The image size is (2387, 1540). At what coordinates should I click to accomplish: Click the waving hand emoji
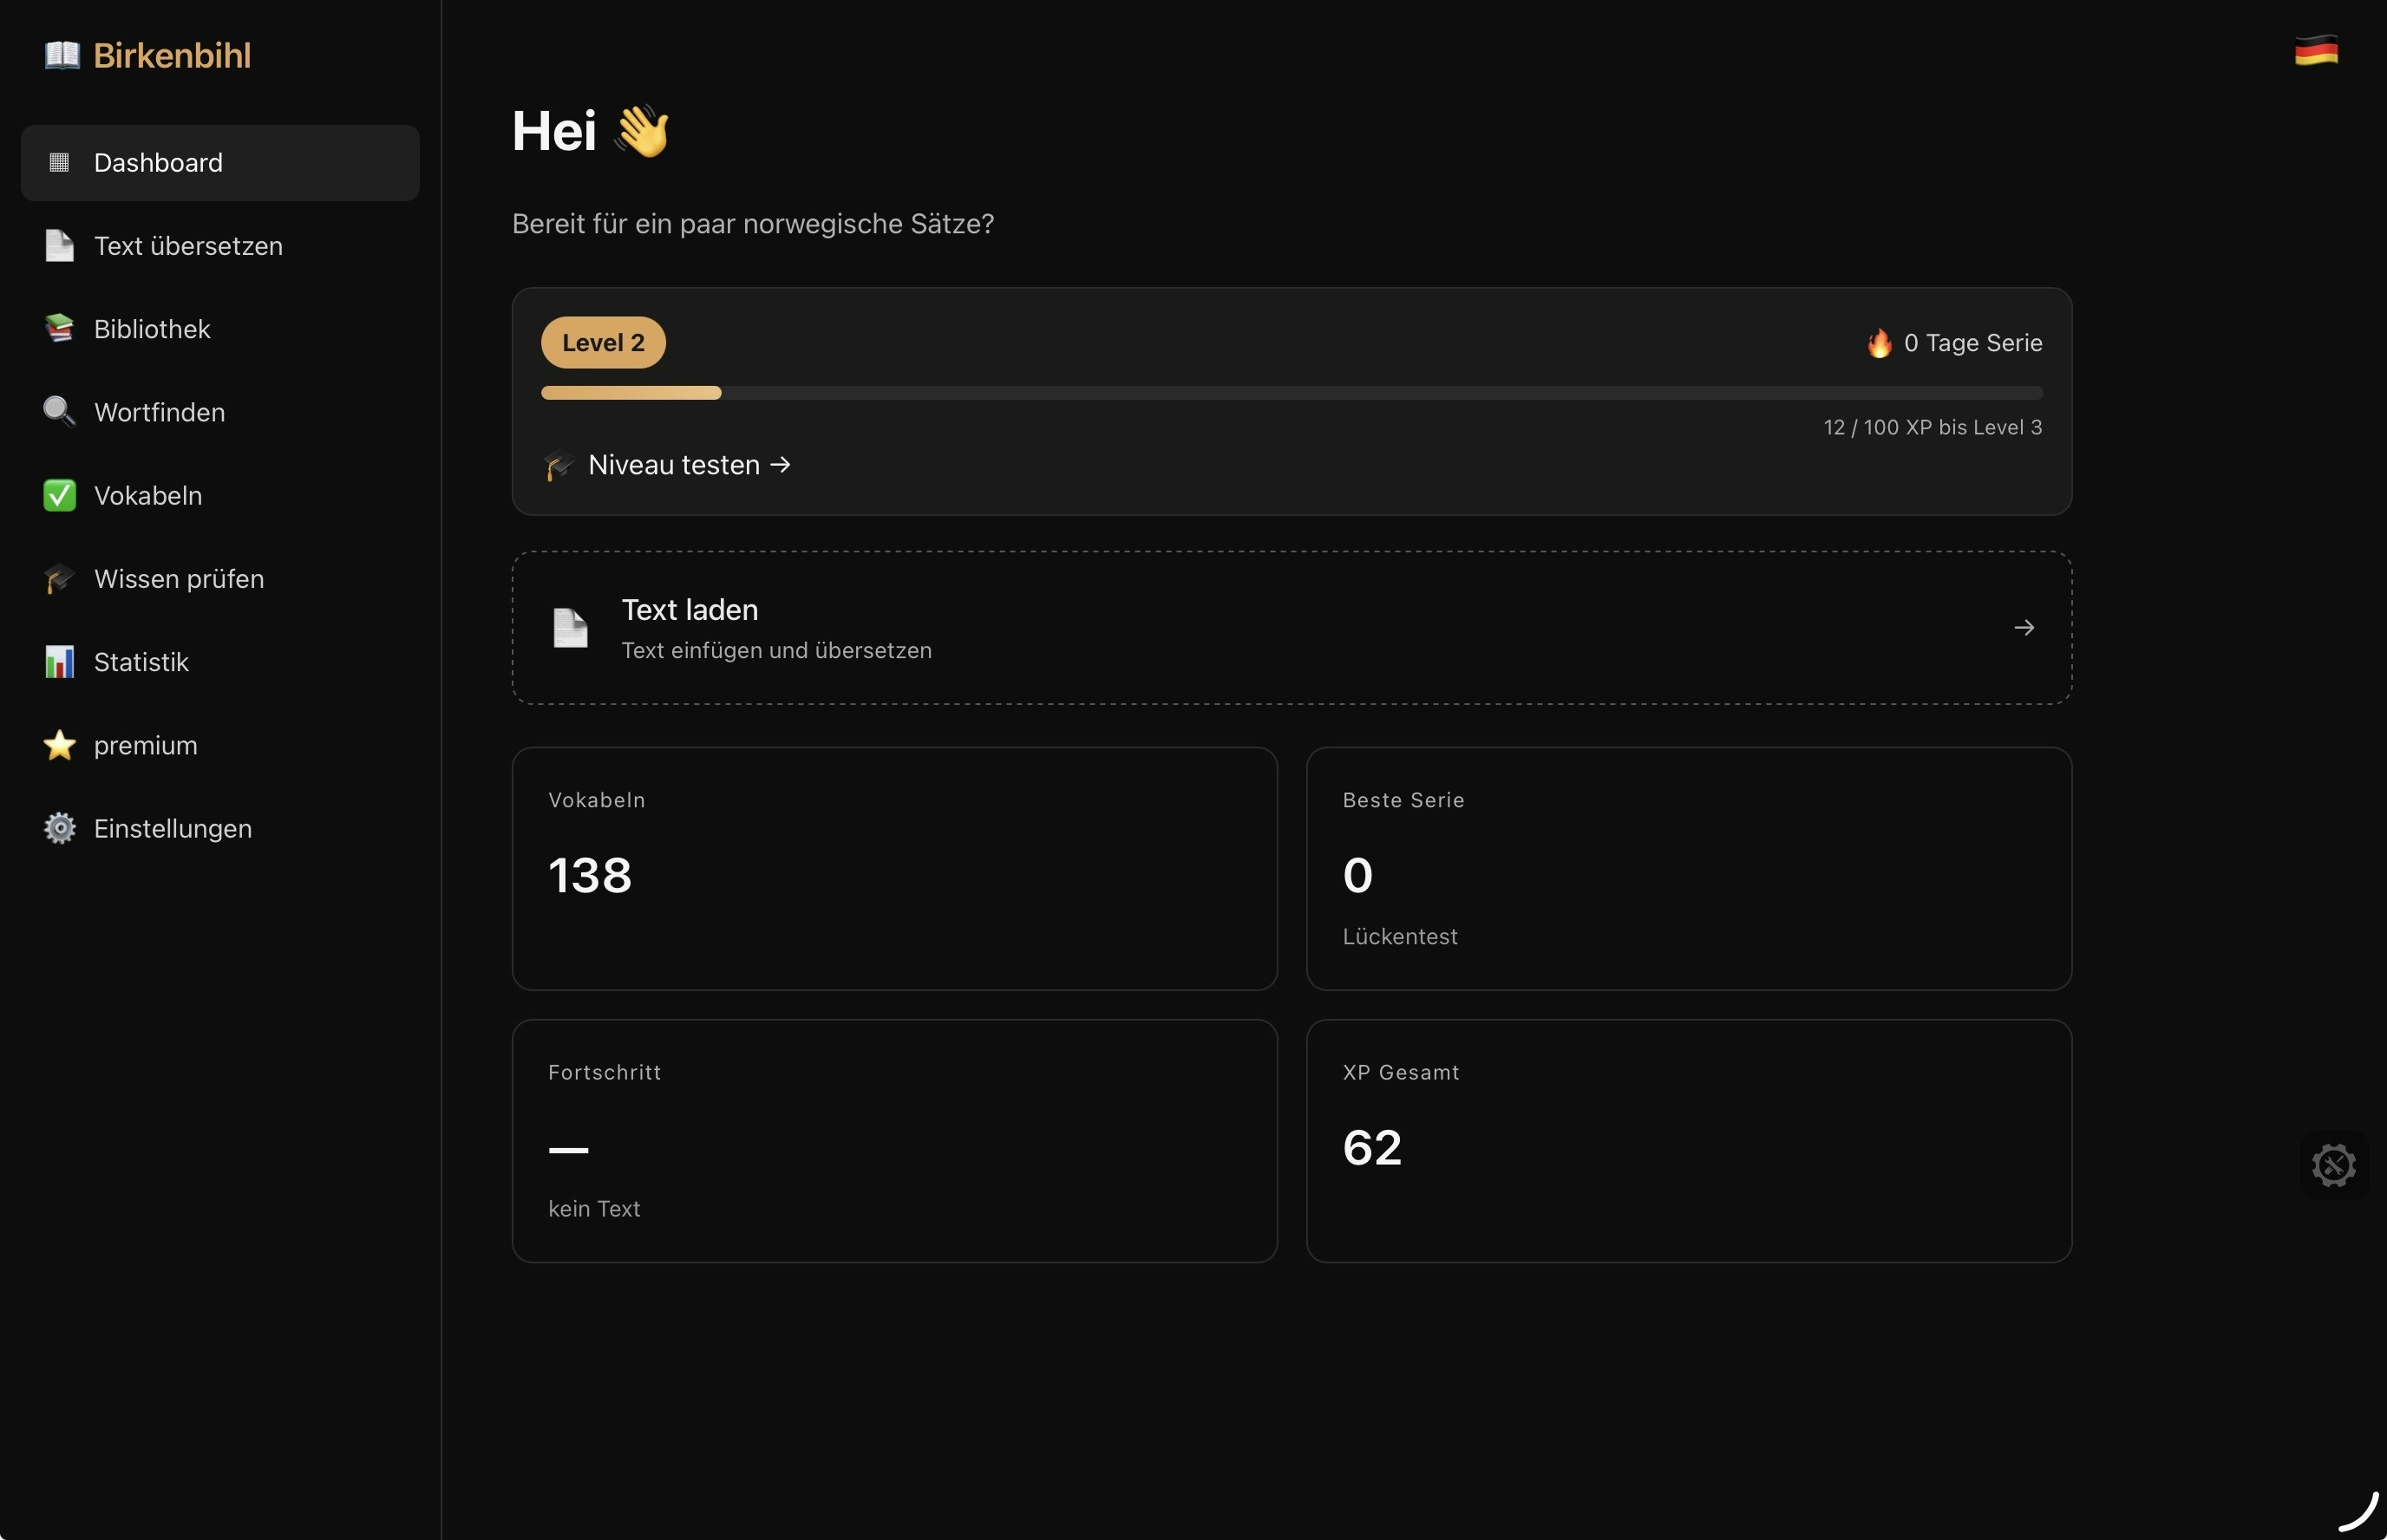(641, 131)
